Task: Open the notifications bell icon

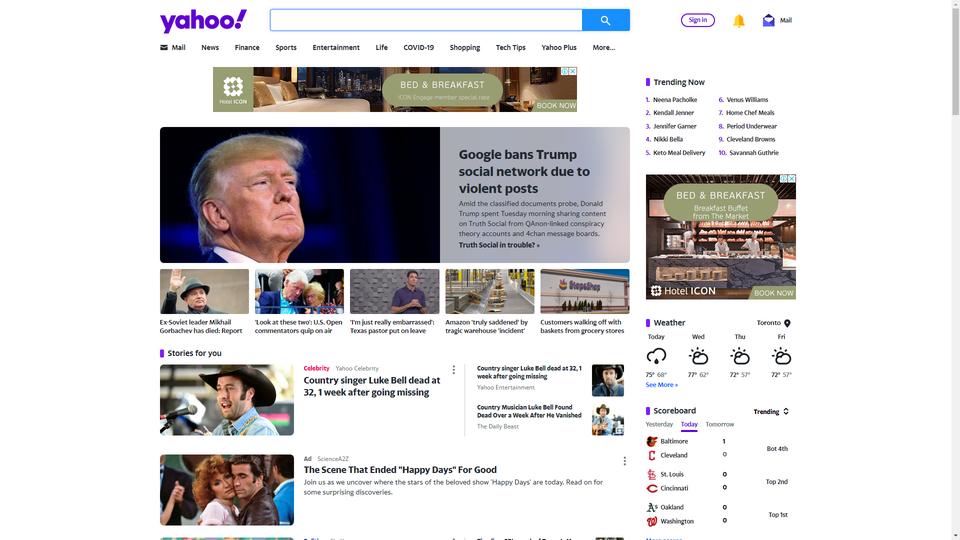Action: coord(739,21)
